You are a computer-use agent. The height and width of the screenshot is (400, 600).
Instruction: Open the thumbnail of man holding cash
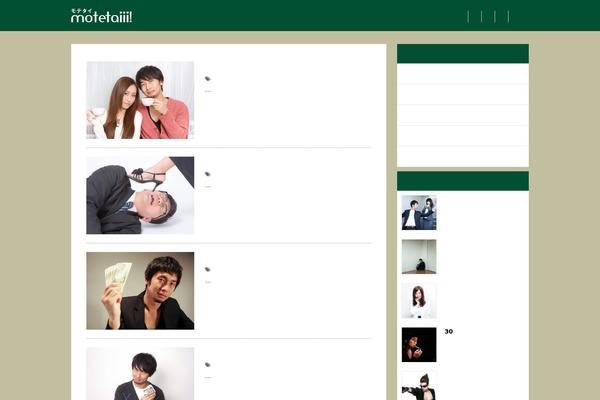pyautogui.click(x=140, y=291)
